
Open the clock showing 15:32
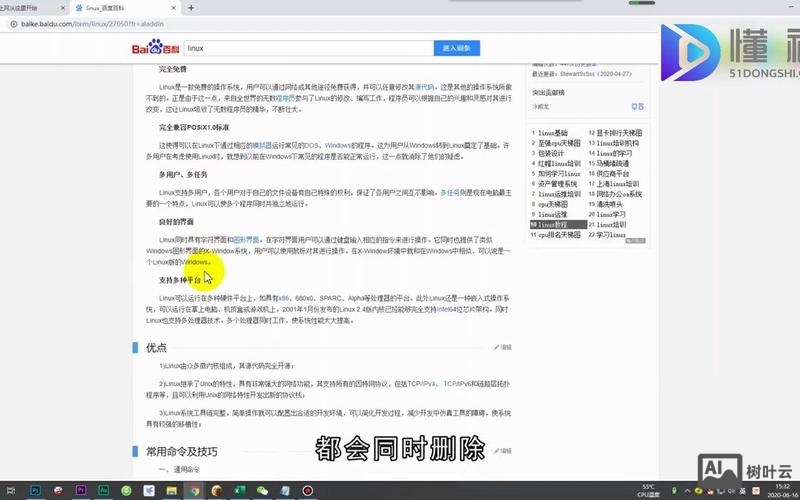(783, 490)
